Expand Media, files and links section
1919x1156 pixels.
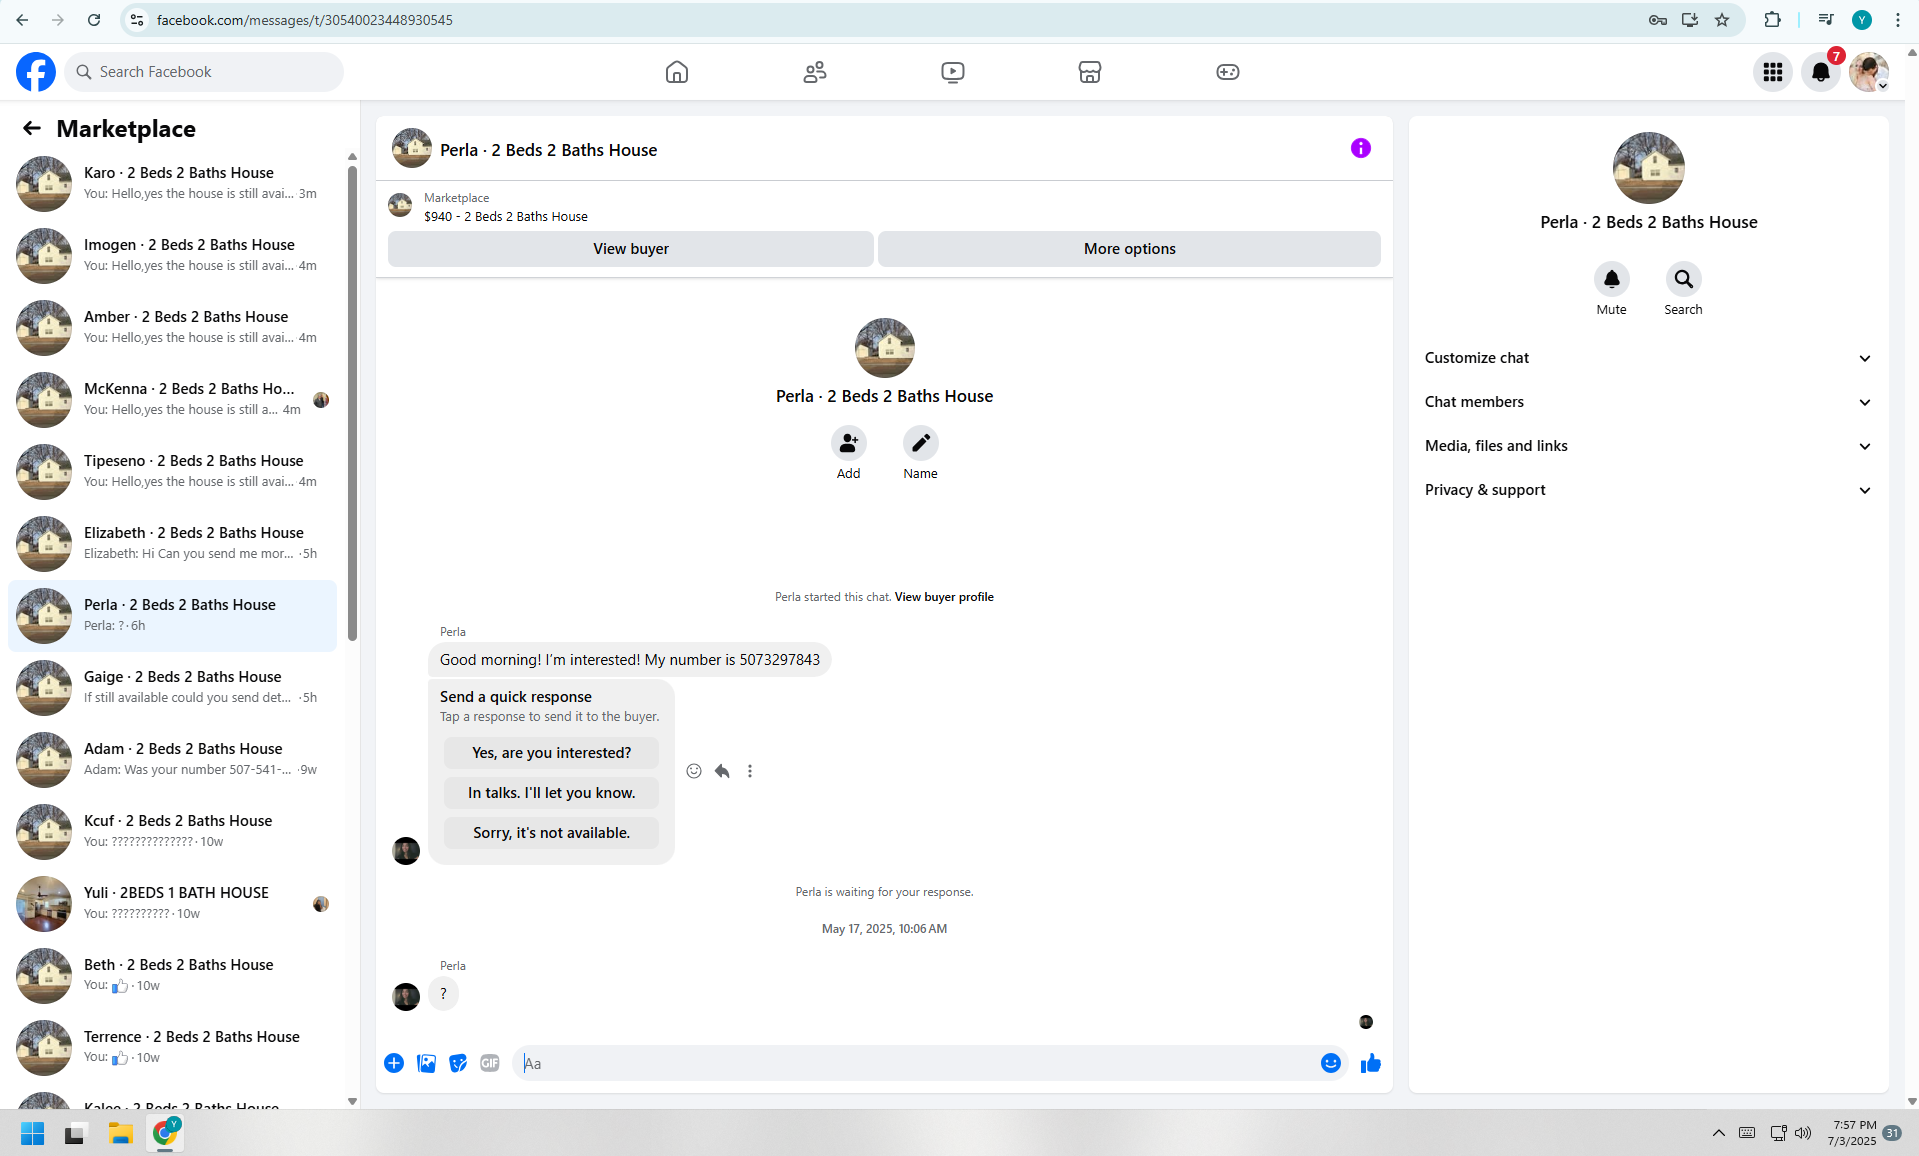1648,446
